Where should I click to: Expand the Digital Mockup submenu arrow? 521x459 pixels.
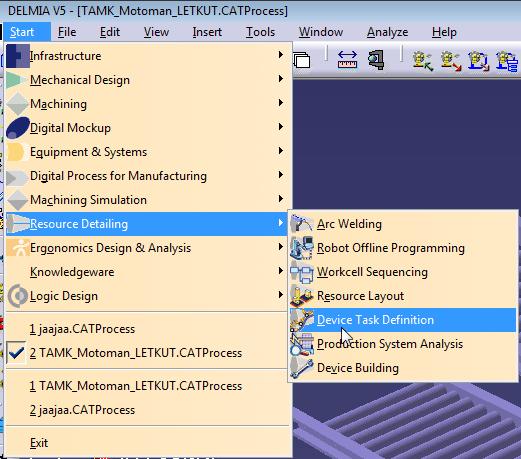click(x=281, y=127)
